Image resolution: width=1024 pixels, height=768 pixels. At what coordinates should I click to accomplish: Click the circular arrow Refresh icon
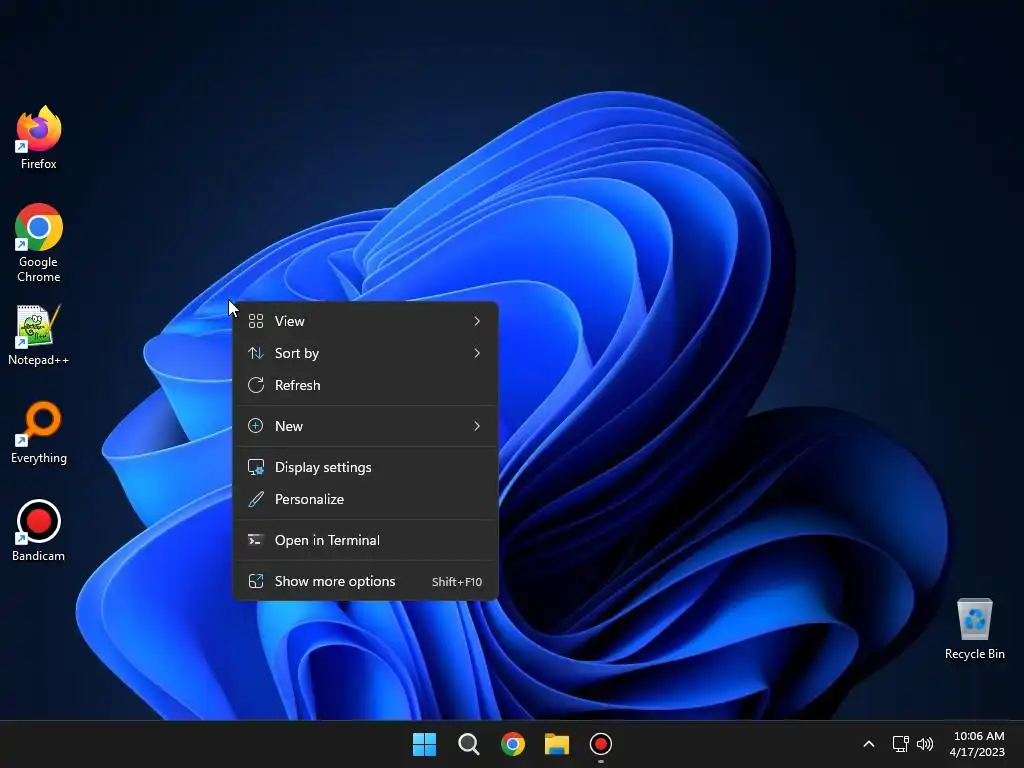[x=256, y=385]
